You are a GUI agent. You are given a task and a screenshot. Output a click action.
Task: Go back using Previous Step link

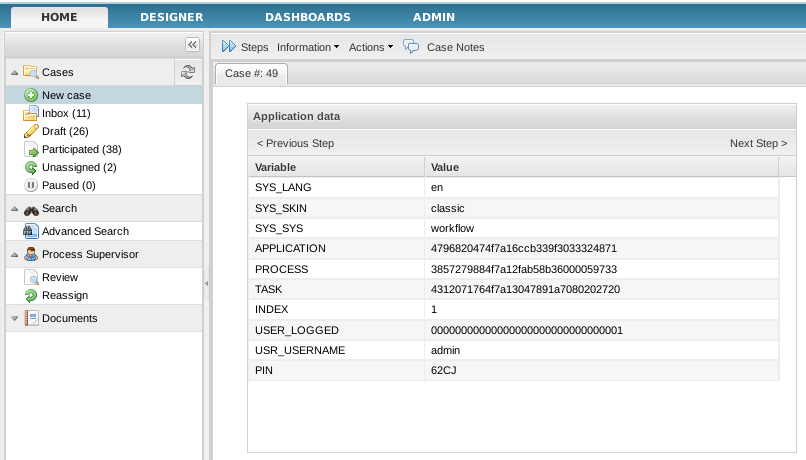tap(295, 143)
